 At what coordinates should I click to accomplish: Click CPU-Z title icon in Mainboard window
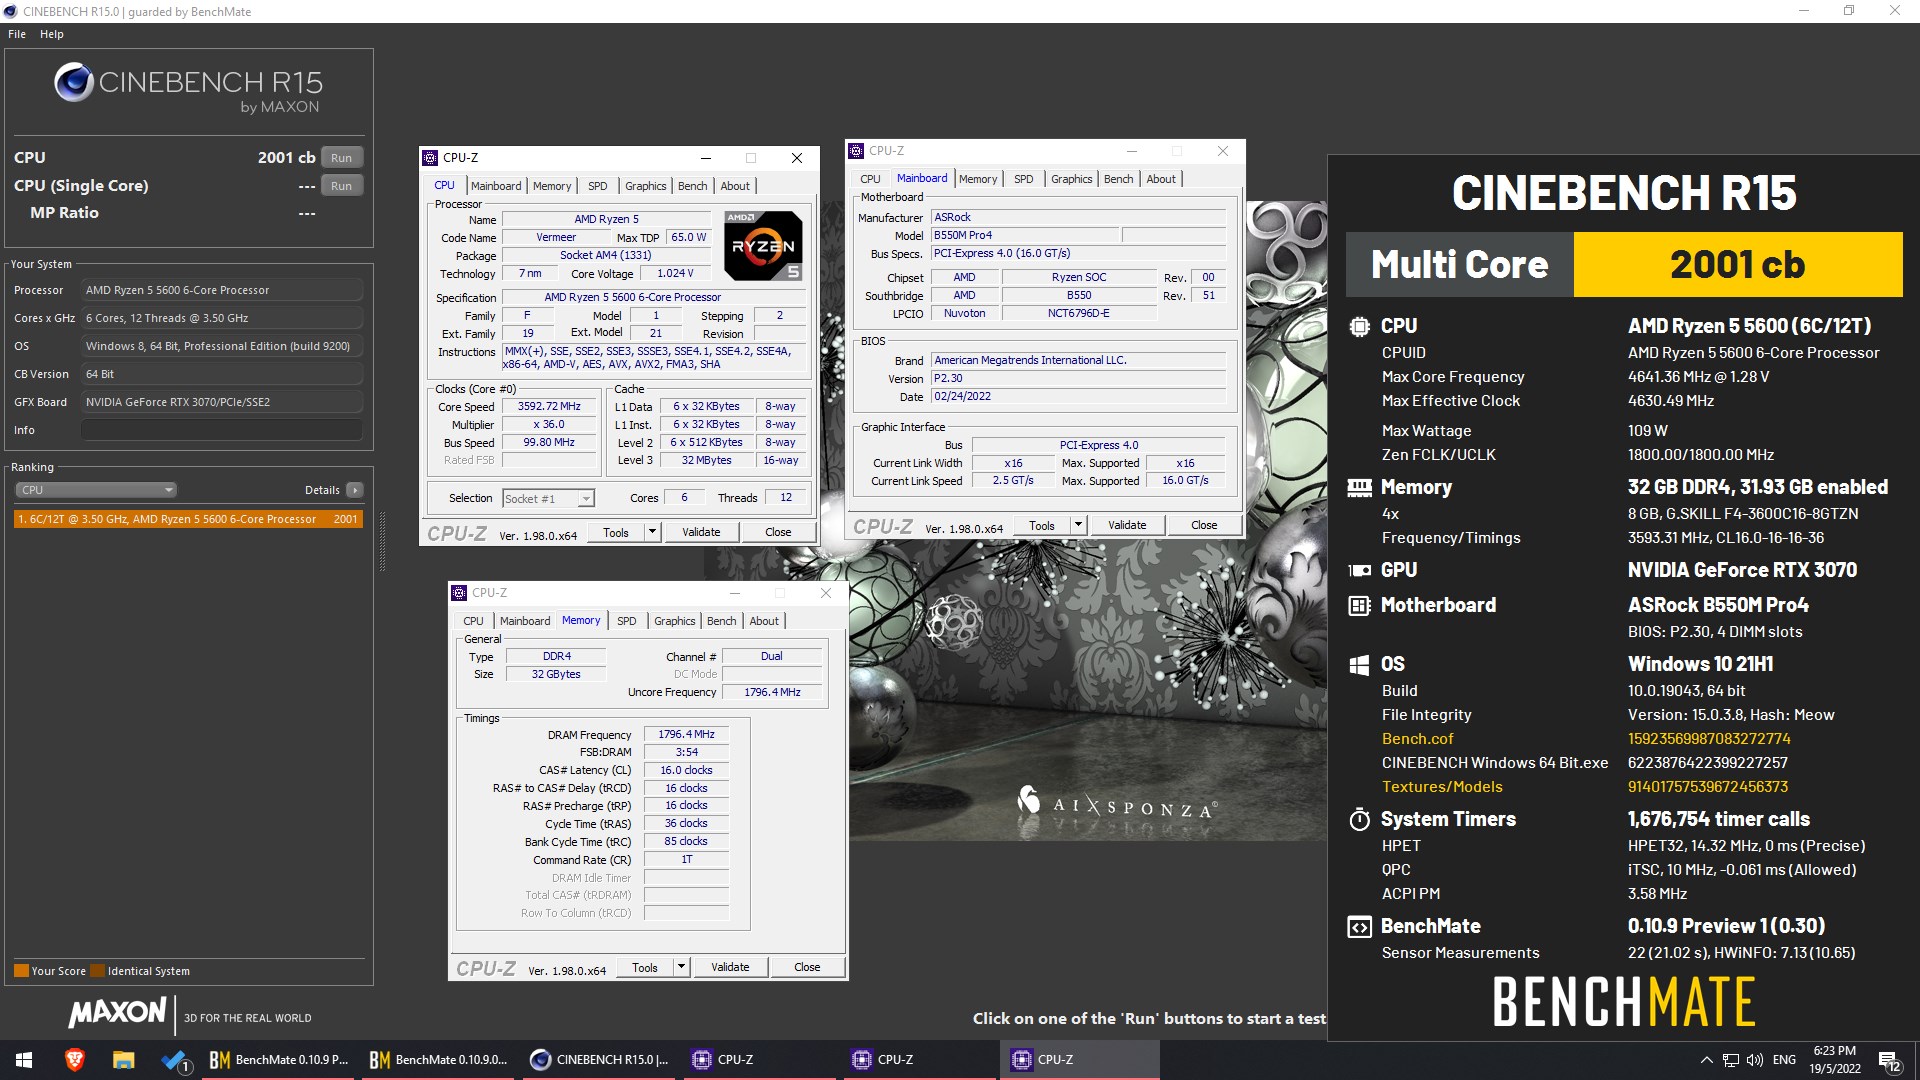(x=857, y=151)
